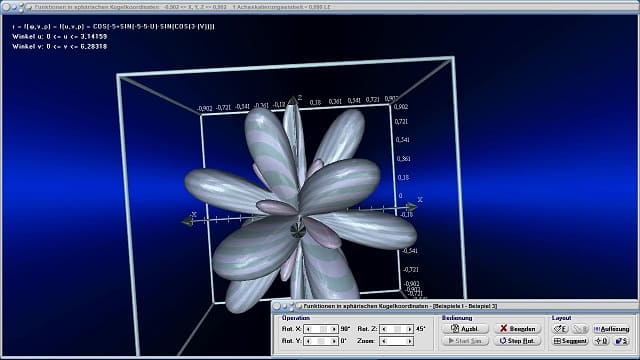Click the 45° Rot. Z value

coord(420,329)
